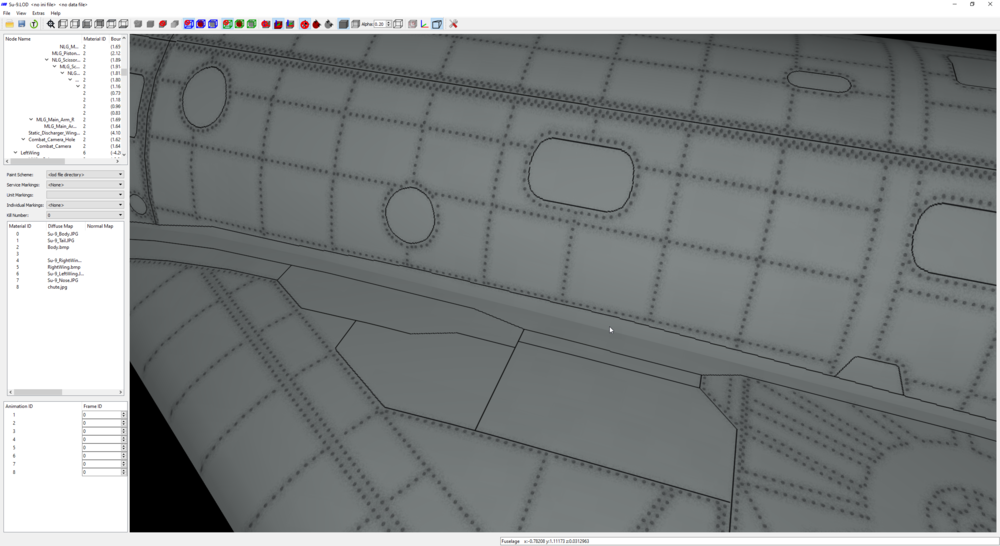Open the Extras menu

[x=38, y=13]
